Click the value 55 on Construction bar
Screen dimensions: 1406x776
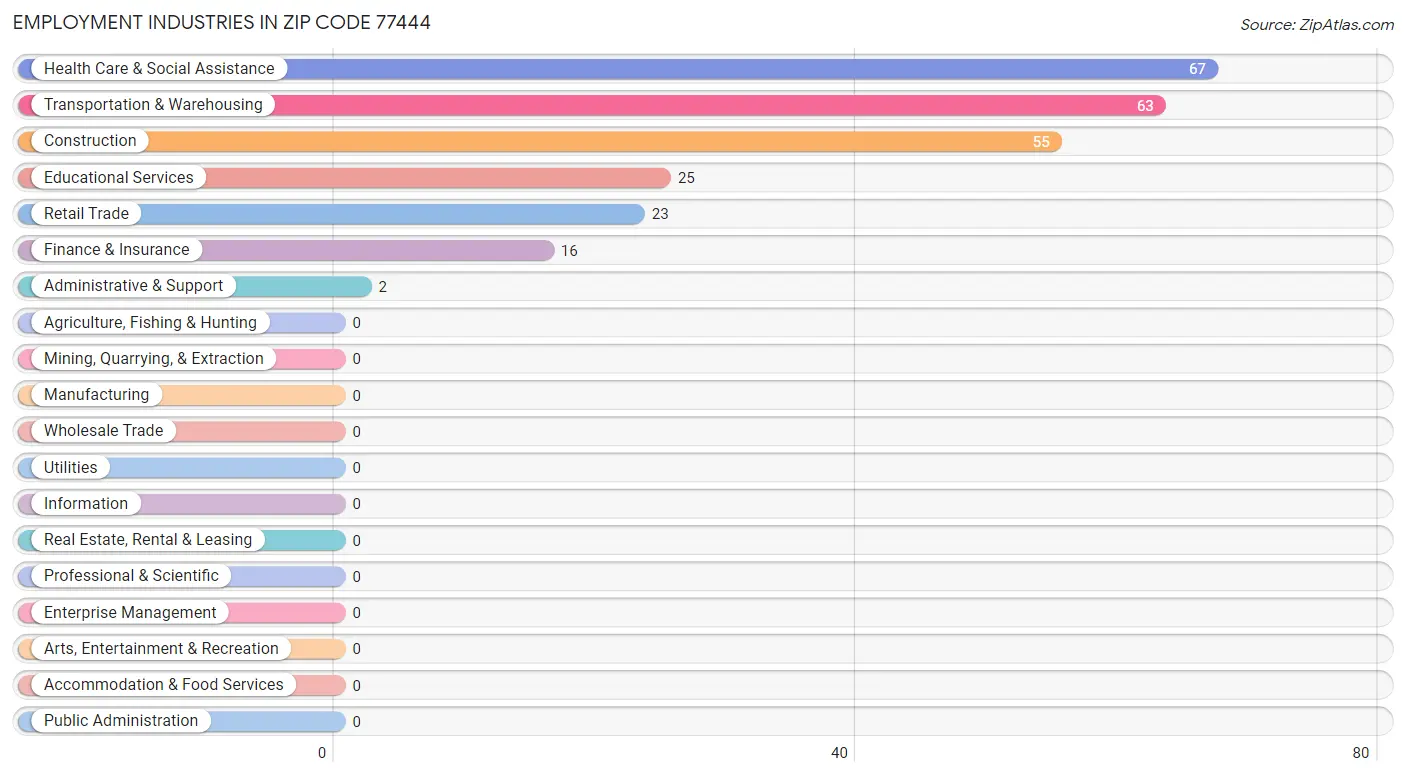coord(1041,142)
